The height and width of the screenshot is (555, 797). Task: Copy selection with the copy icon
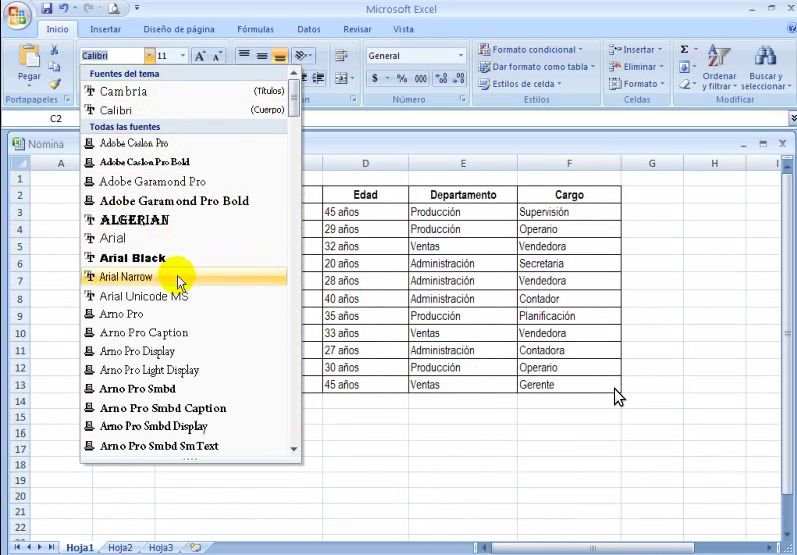point(54,67)
